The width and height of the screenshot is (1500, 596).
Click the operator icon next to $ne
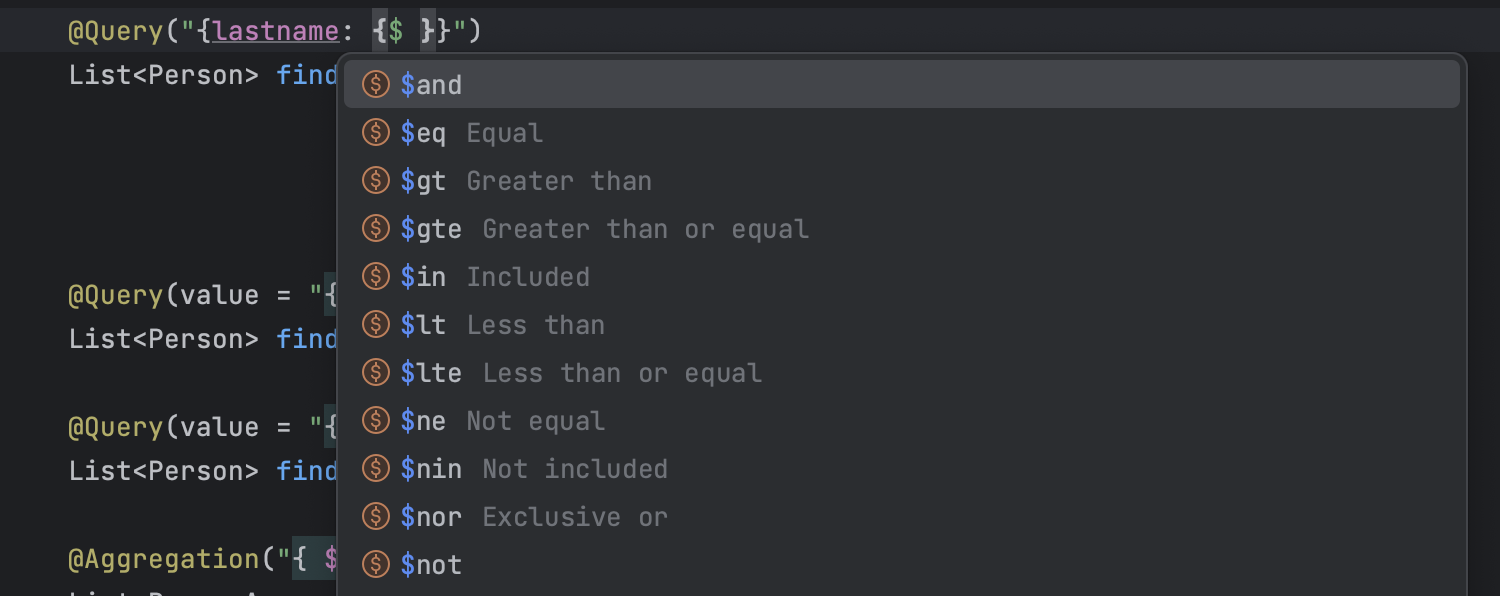tap(375, 421)
